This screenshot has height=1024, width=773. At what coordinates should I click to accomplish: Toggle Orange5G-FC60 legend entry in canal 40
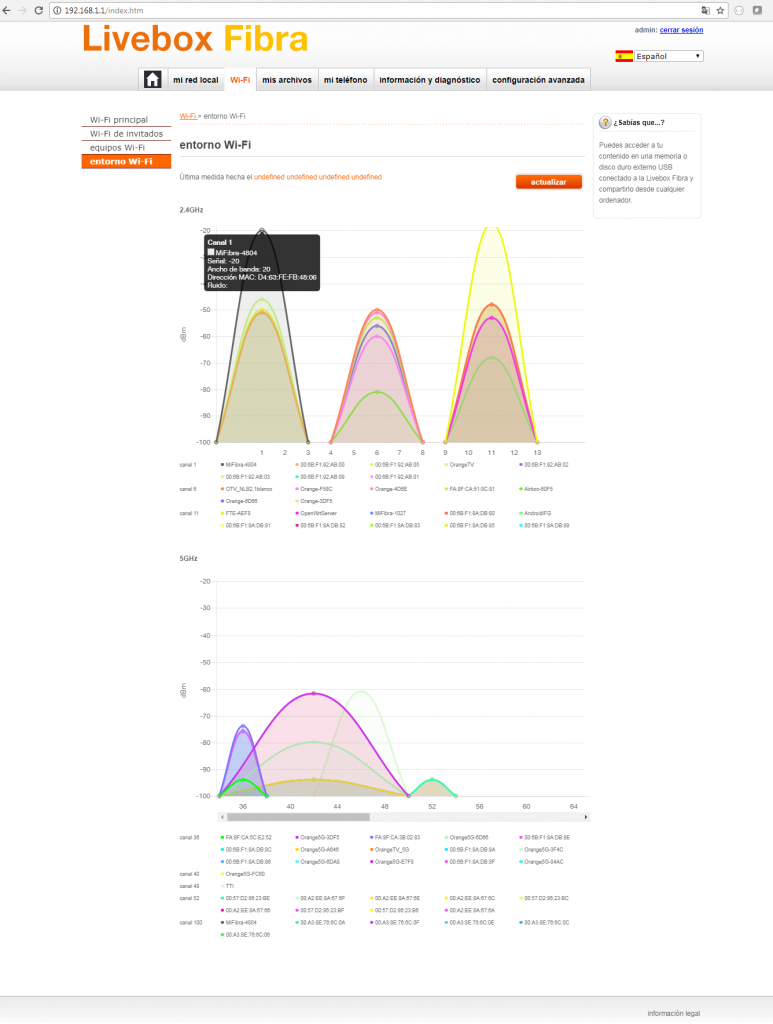click(243, 874)
